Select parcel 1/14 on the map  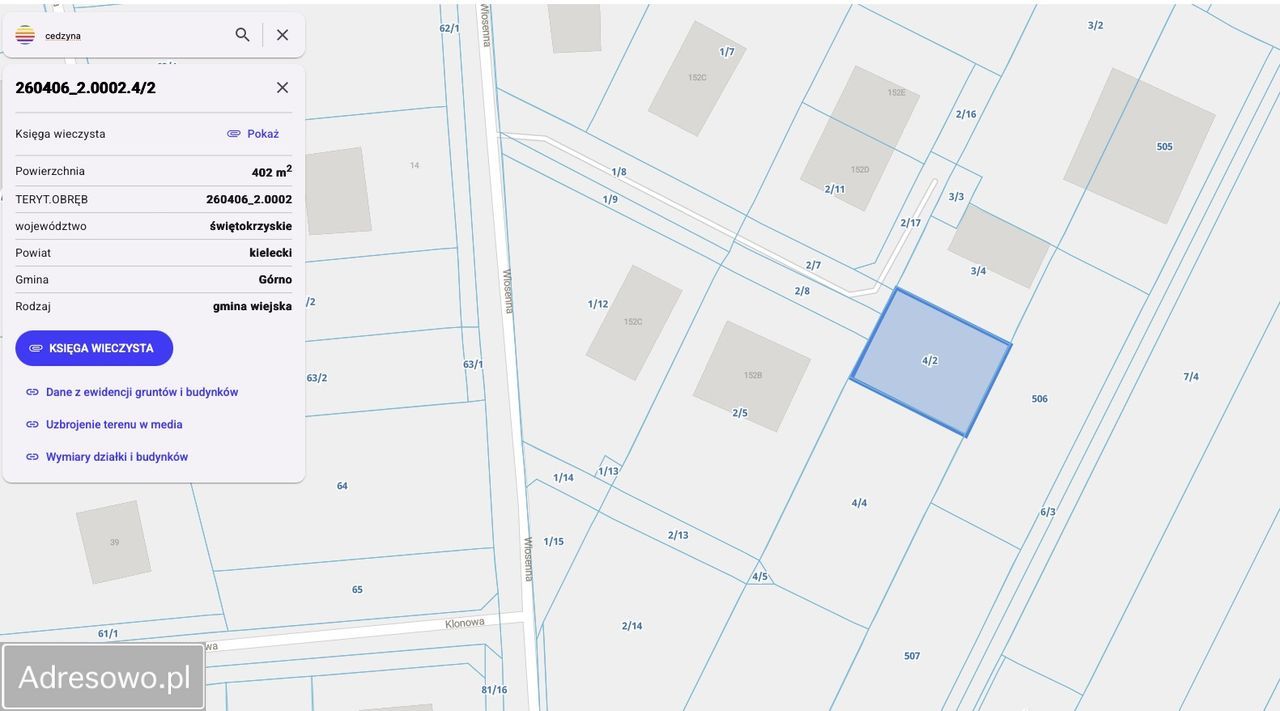[x=564, y=478]
